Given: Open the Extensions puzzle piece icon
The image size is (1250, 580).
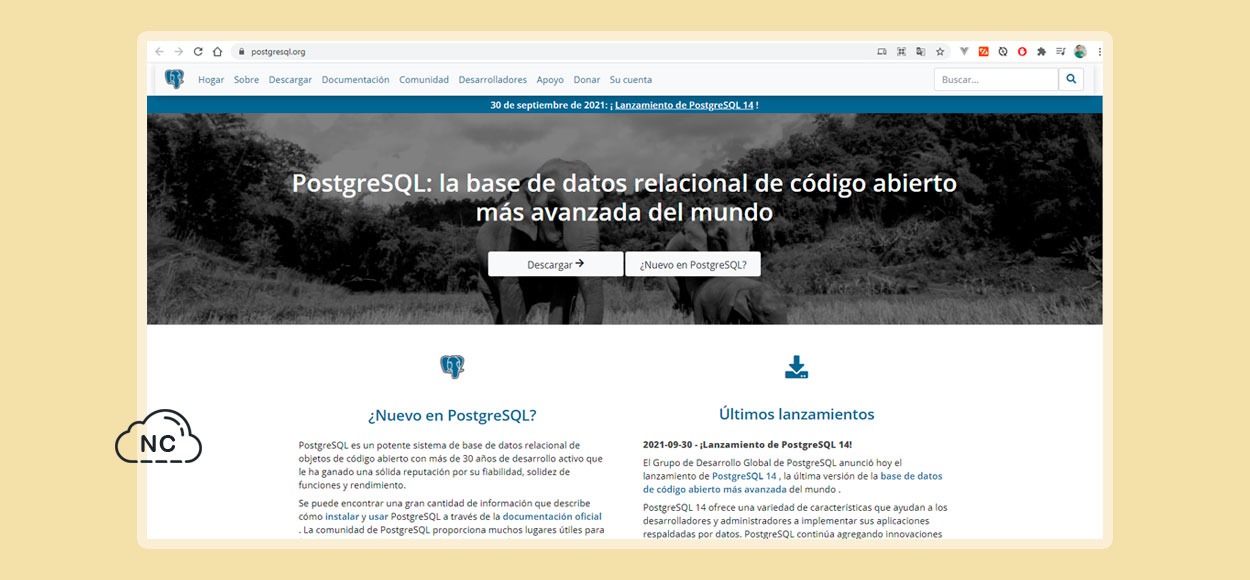Looking at the screenshot, I should point(1041,51).
